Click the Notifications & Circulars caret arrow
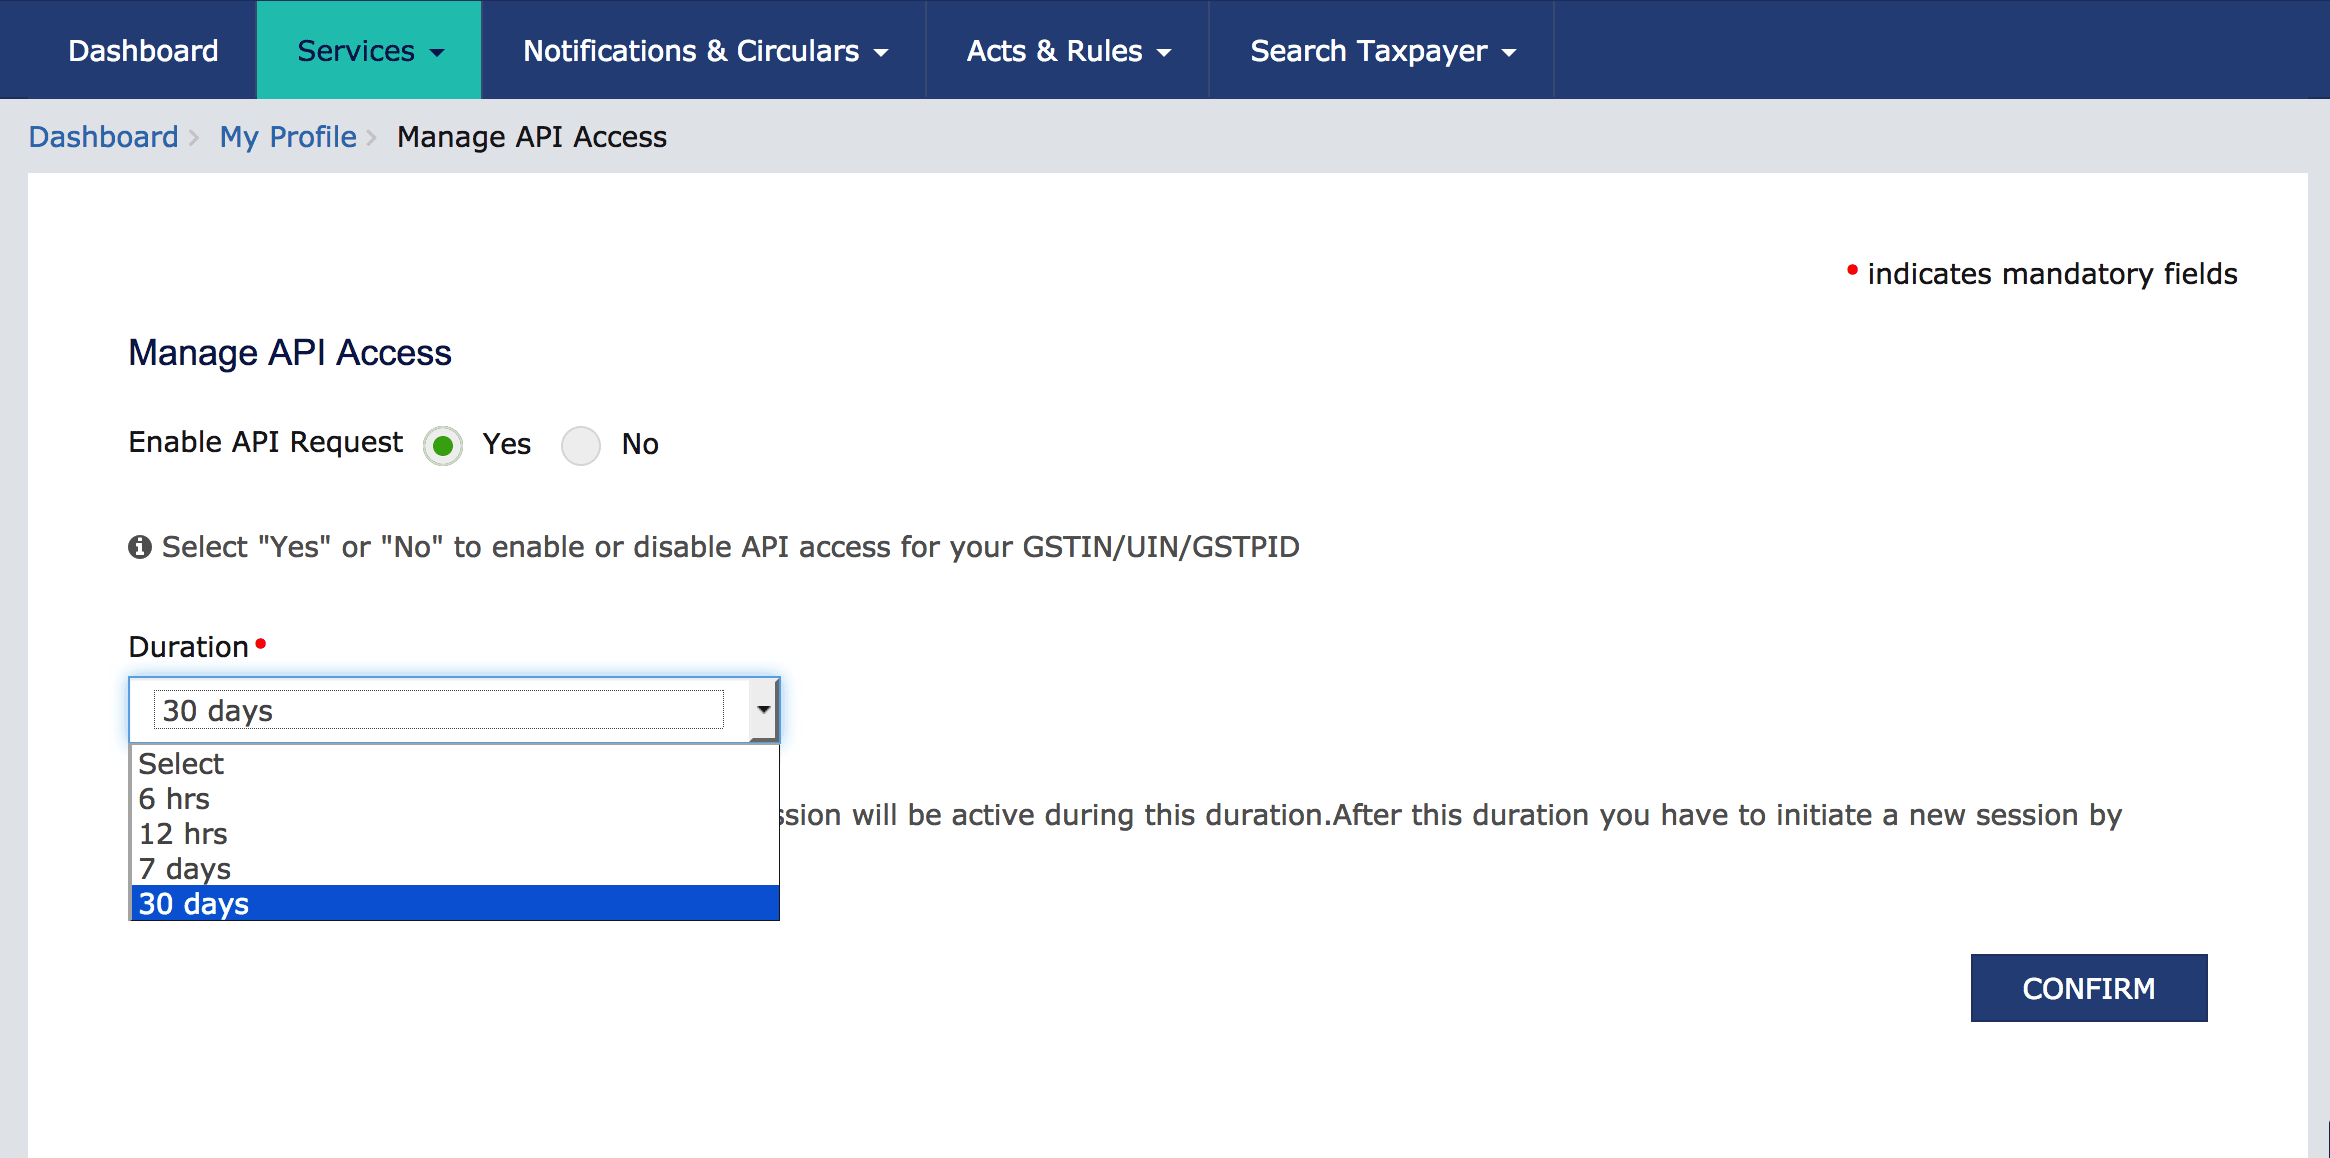 881,53
